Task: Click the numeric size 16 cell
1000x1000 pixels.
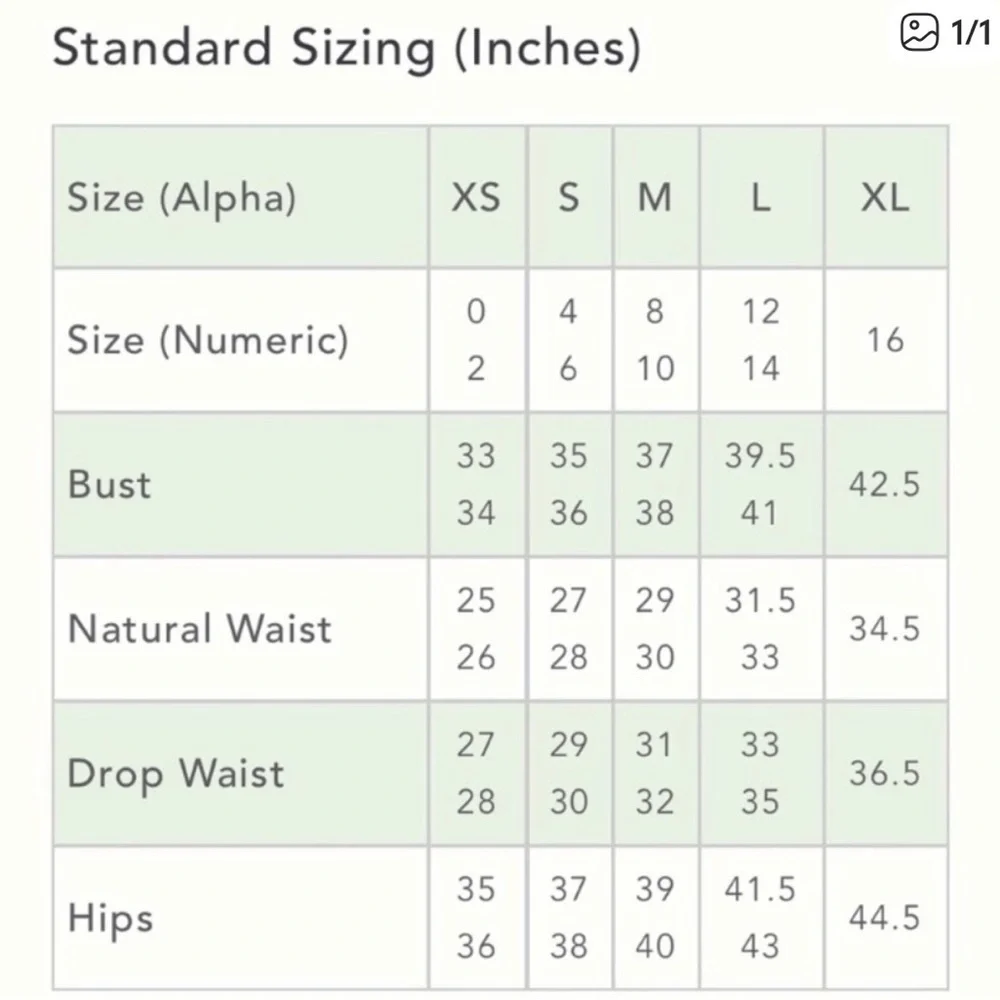Action: coord(885,340)
